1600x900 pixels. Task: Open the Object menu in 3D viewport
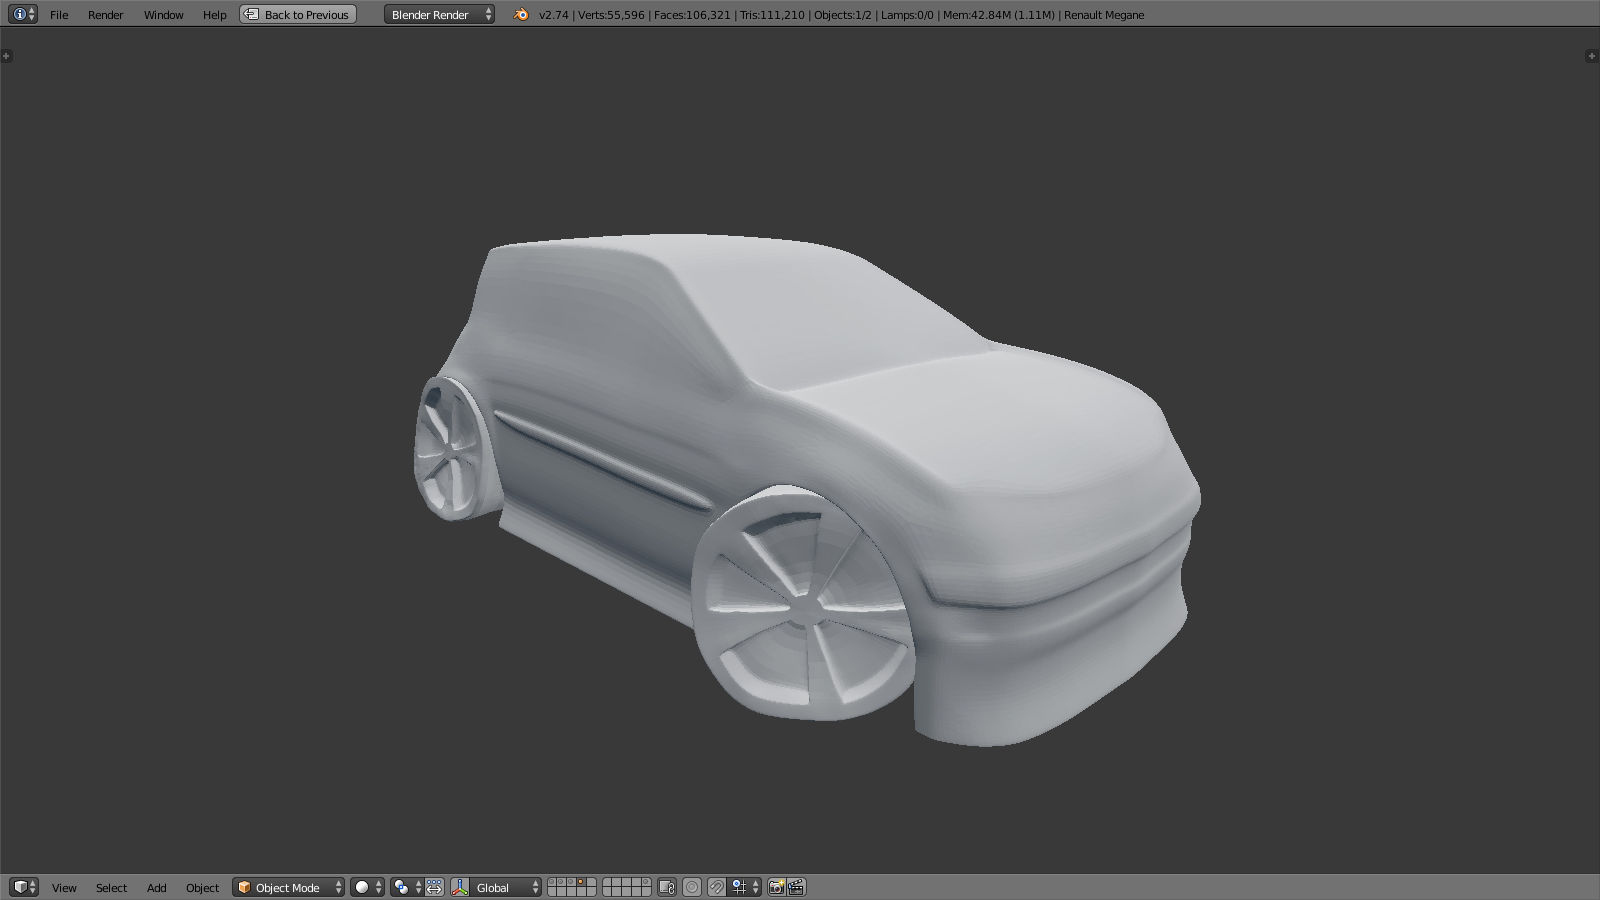pyautogui.click(x=202, y=888)
